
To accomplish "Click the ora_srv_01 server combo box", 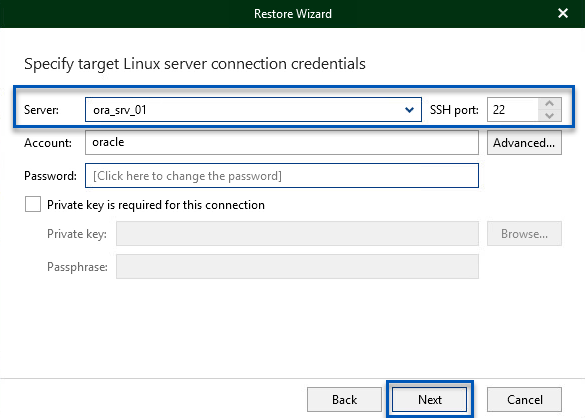I will [253, 110].
